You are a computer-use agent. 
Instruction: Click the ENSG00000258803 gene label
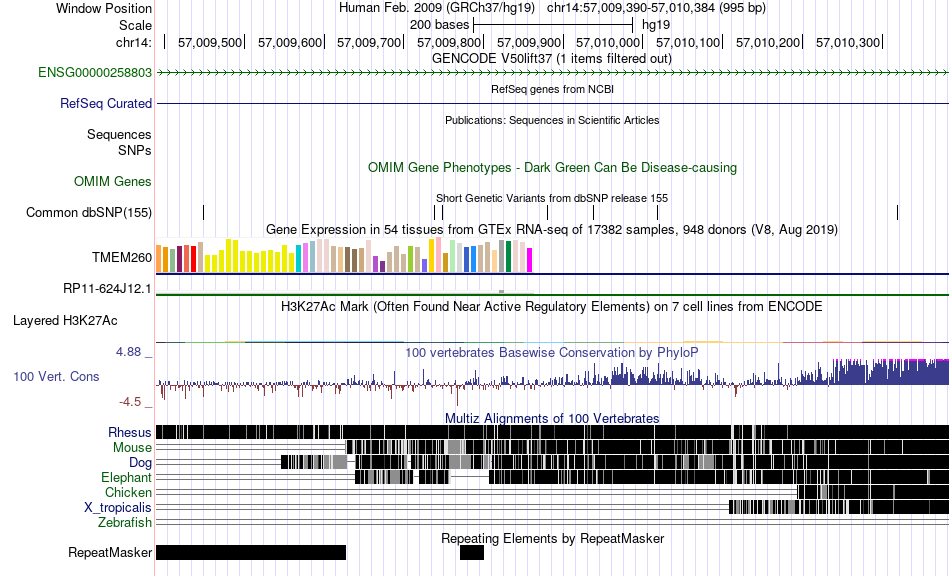pyautogui.click(x=95, y=73)
